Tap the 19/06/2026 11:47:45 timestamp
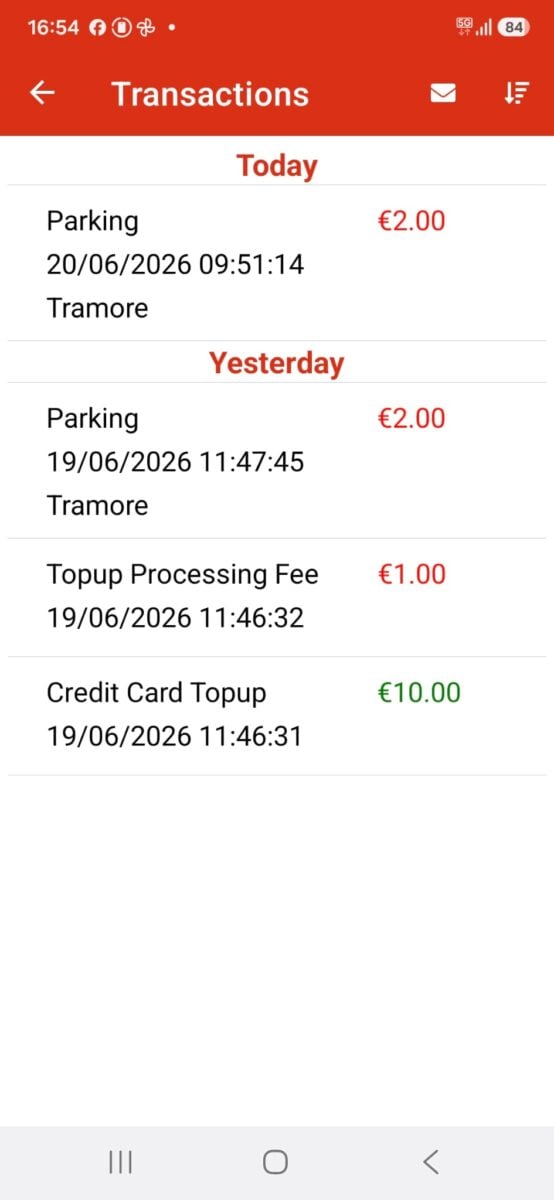The image size is (554, 1200). pyautogui.click(x=175, y=461)
